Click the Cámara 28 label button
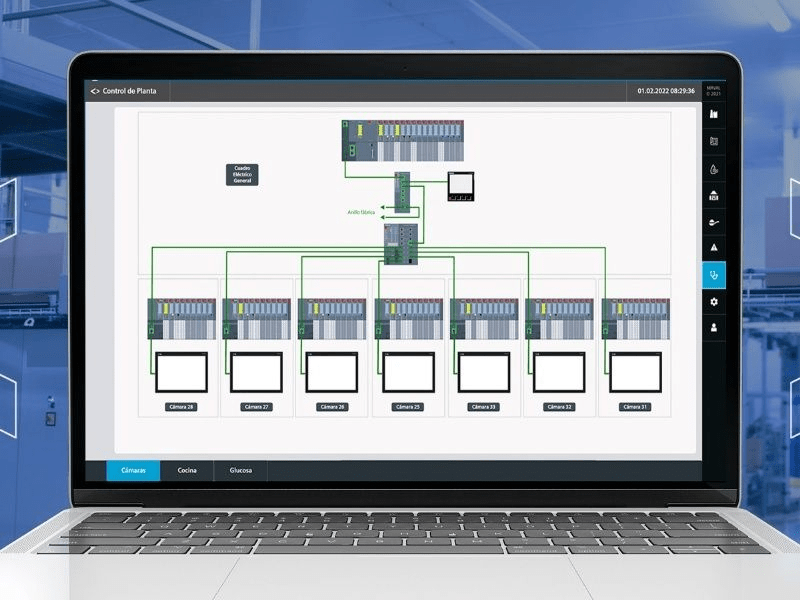This screenshot has height=600, width=800. pos(181,407)
